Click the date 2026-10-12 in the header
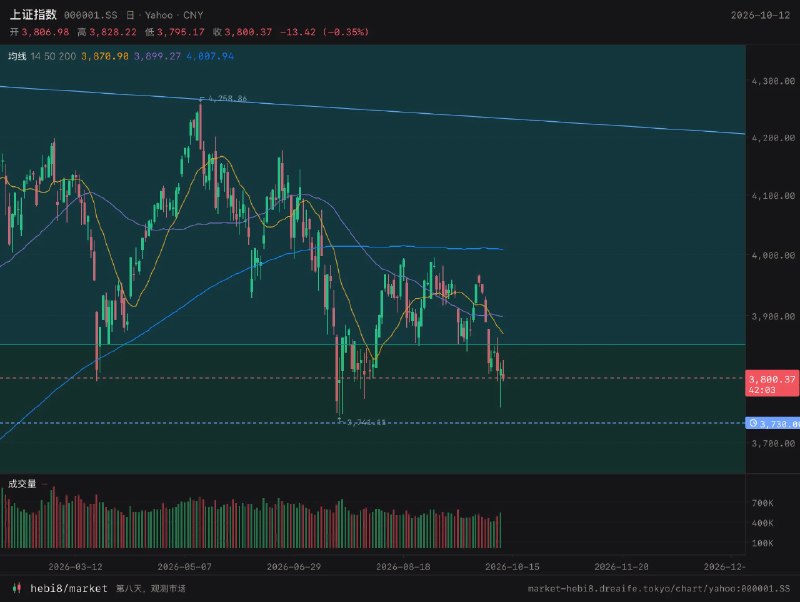The height and width of the screenshot is (602, 800). click(x=760, y=15)
